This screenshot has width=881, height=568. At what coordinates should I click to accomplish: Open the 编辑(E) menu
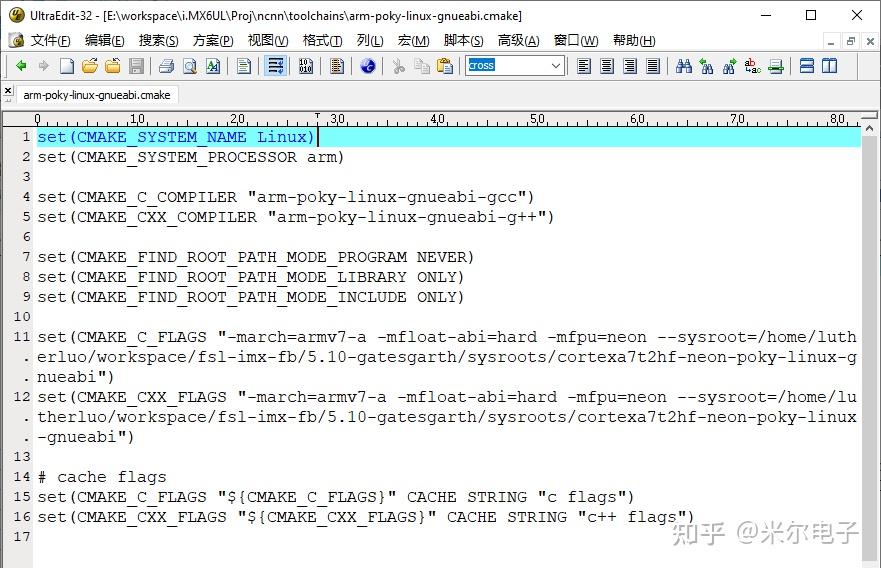[105, 40]
